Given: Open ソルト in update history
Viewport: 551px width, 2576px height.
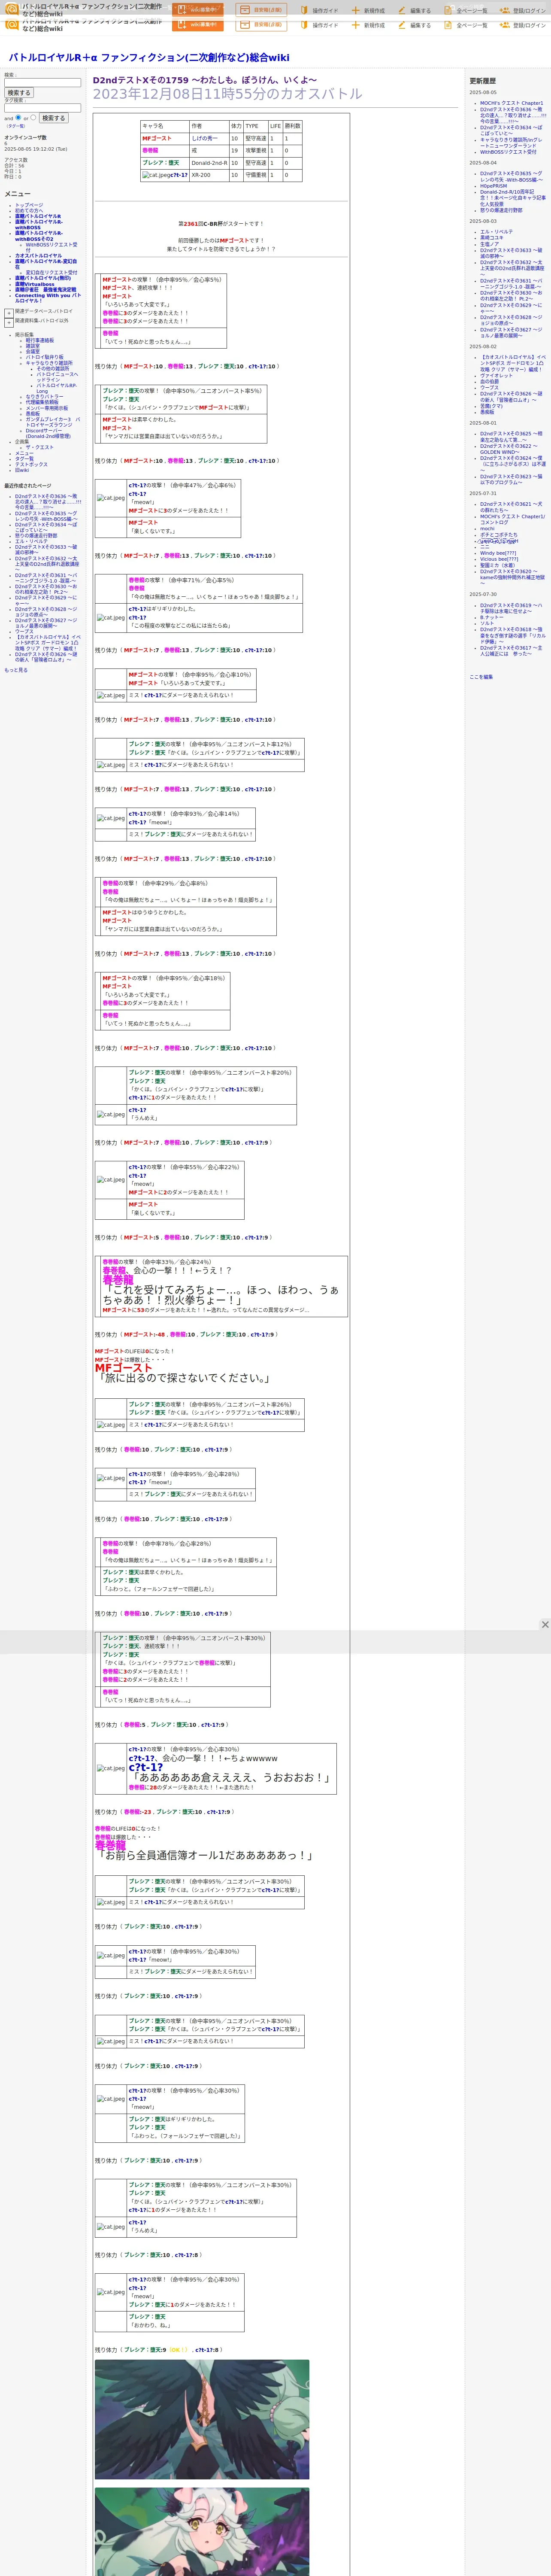Looking at the screenshot, I should coord(487,623).
